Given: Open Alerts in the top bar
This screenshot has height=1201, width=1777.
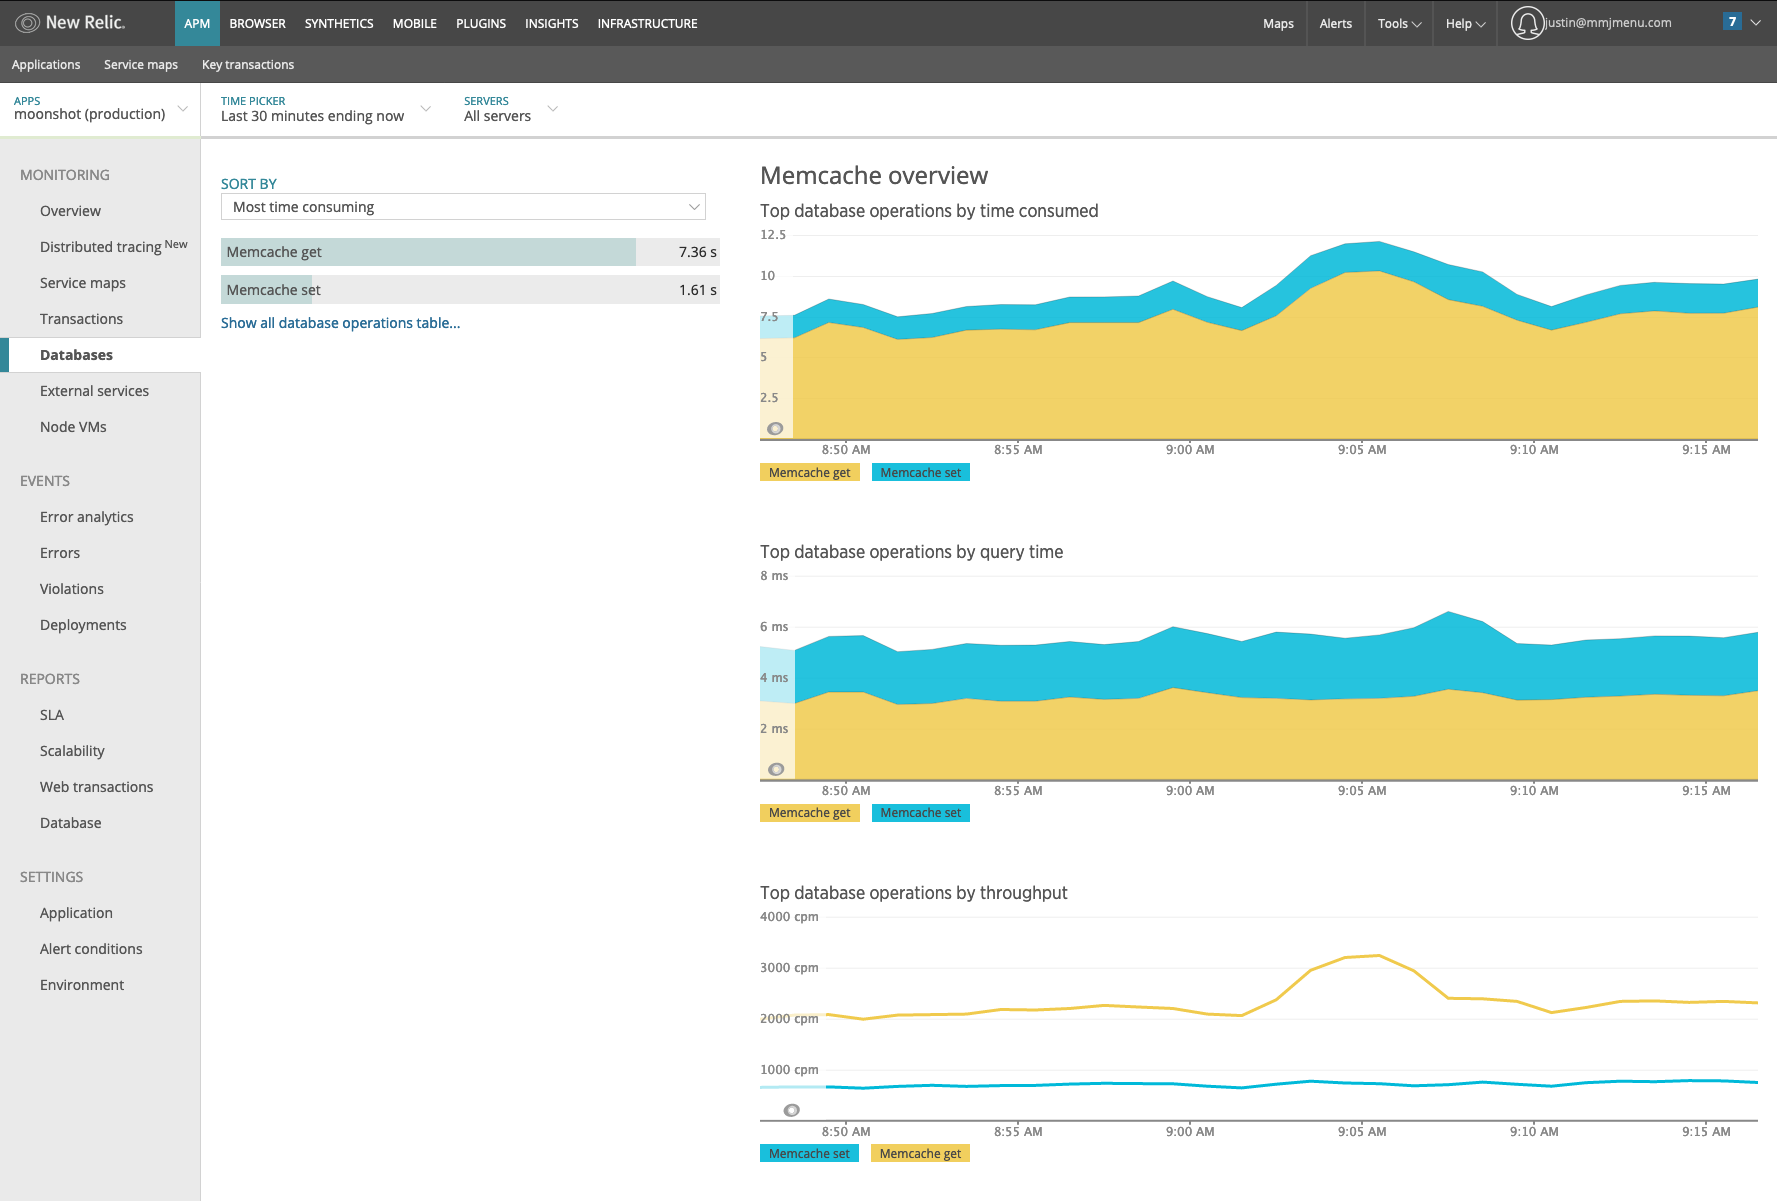Looking at the screenshot, I should [x=1335, y=23].
